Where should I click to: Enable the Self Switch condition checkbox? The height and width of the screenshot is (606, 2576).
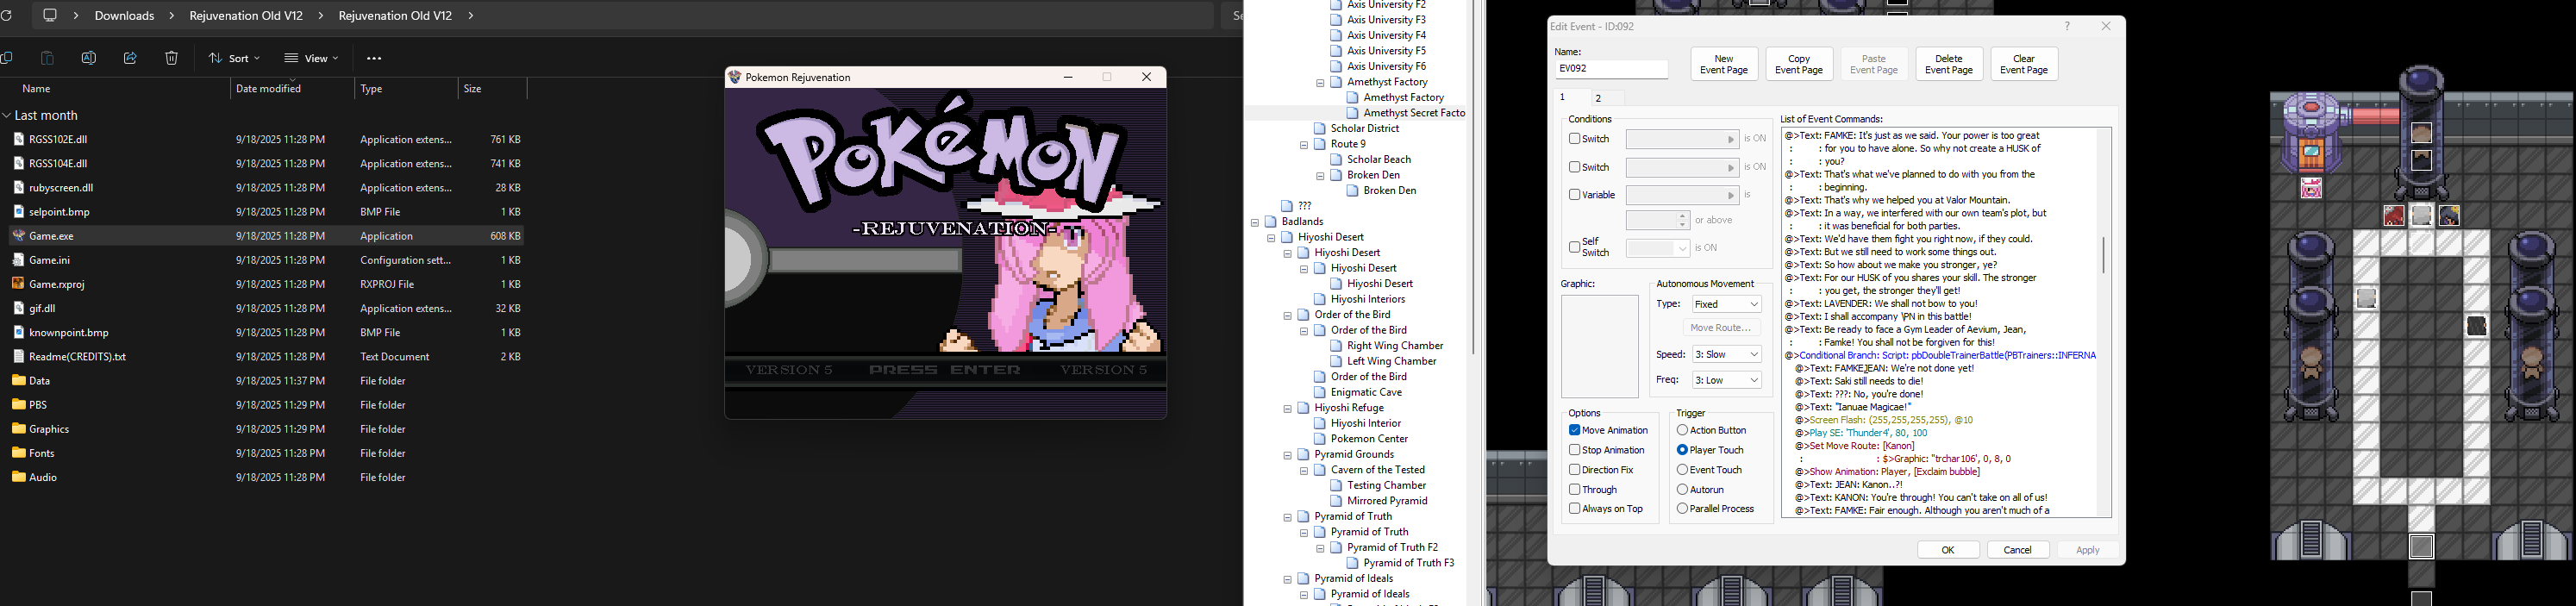1575,247
